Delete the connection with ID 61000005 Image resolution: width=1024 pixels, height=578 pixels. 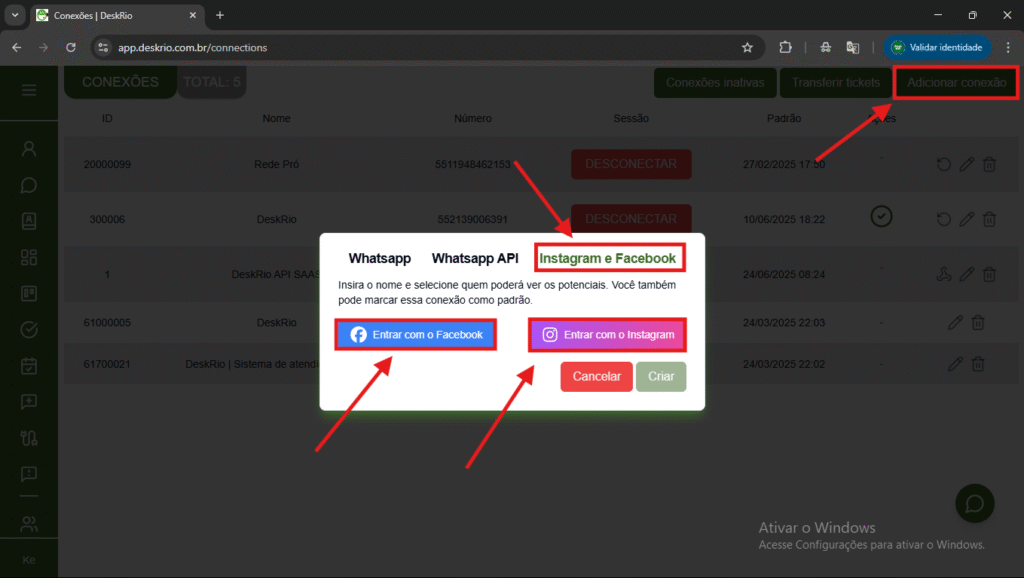click(978, 322)
